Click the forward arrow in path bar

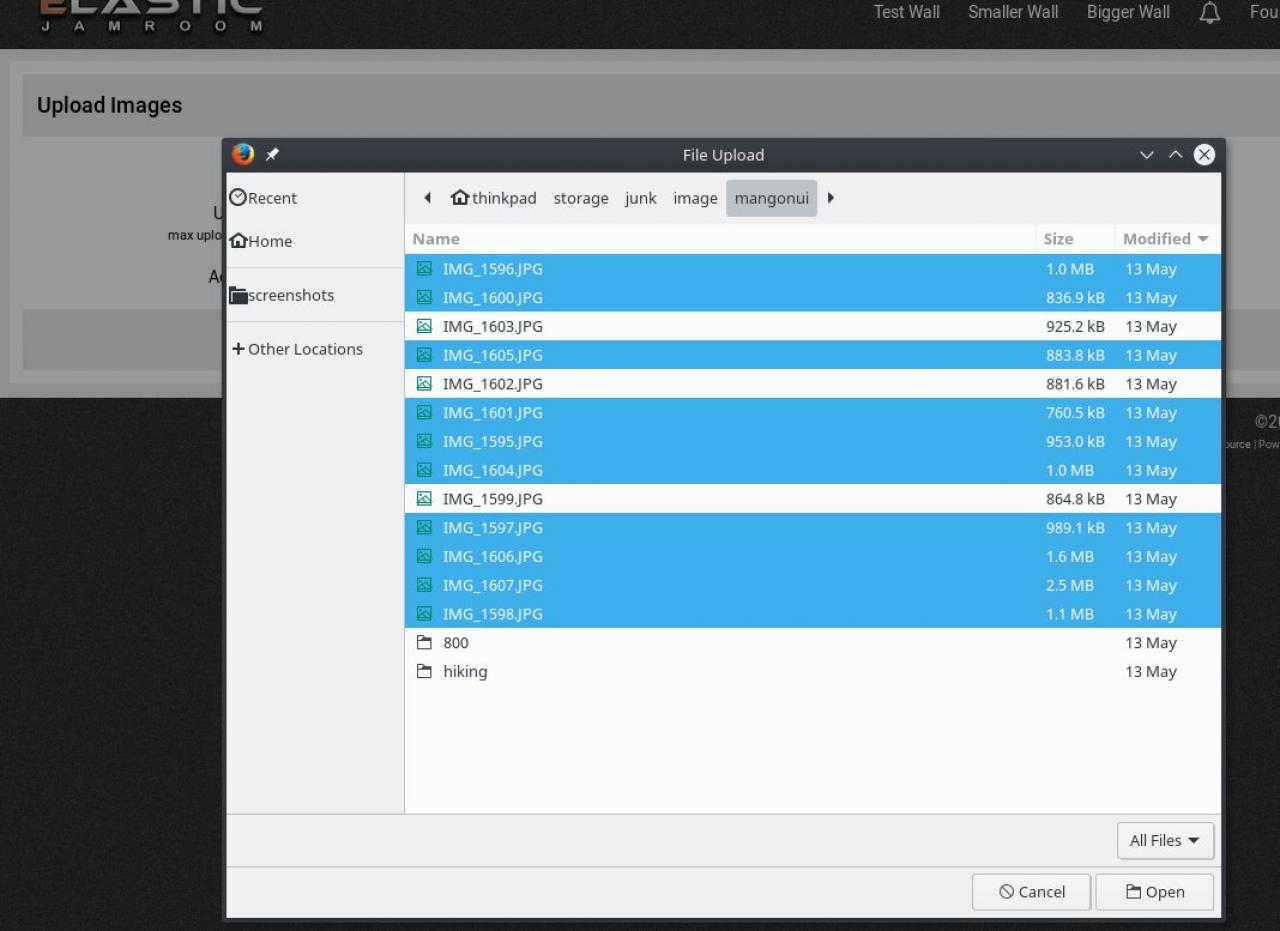(x=831, y=198)
